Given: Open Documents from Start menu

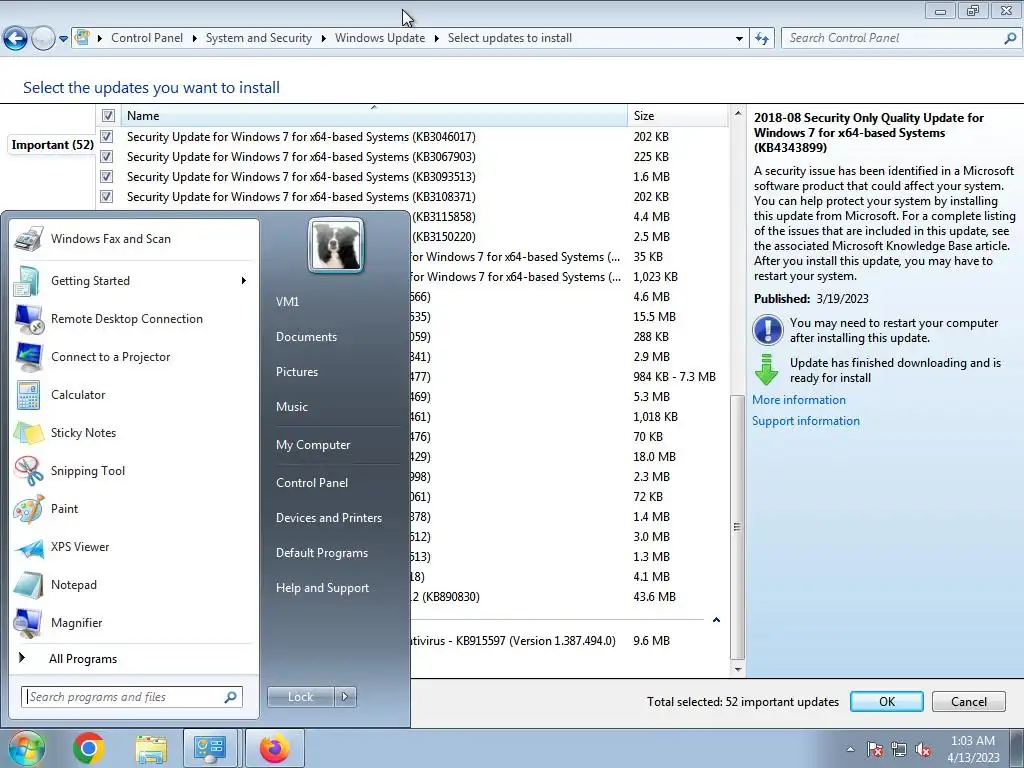Looking at the screenshot, I should point(306,337).
